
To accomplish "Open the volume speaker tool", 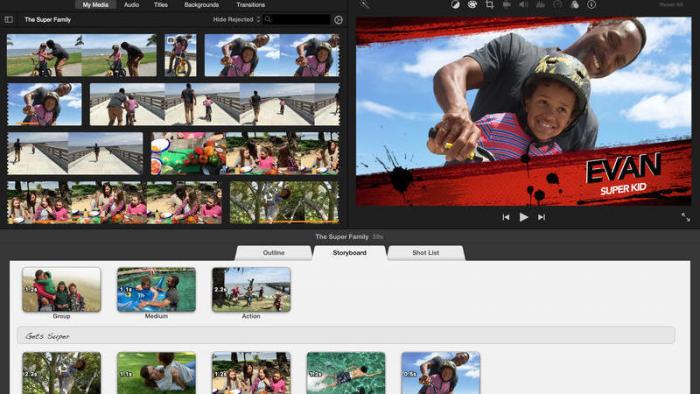I will [x=523, y=4].
